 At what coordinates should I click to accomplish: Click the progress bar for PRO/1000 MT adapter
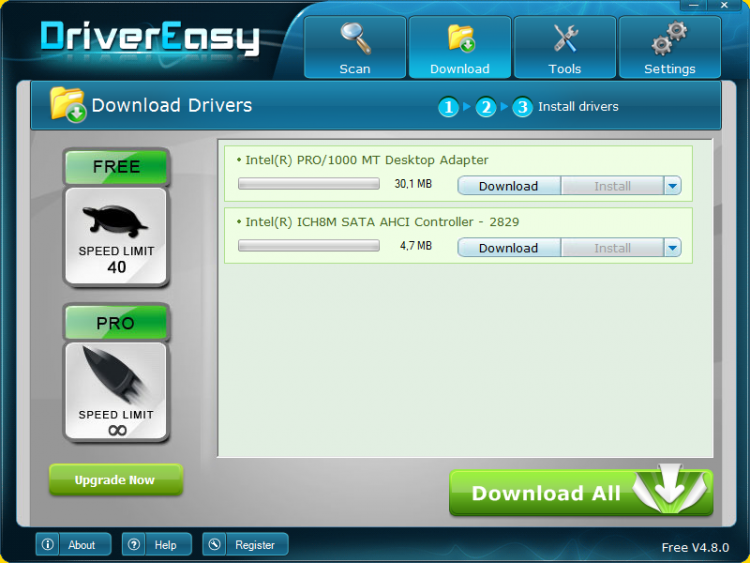coord(309,184)
